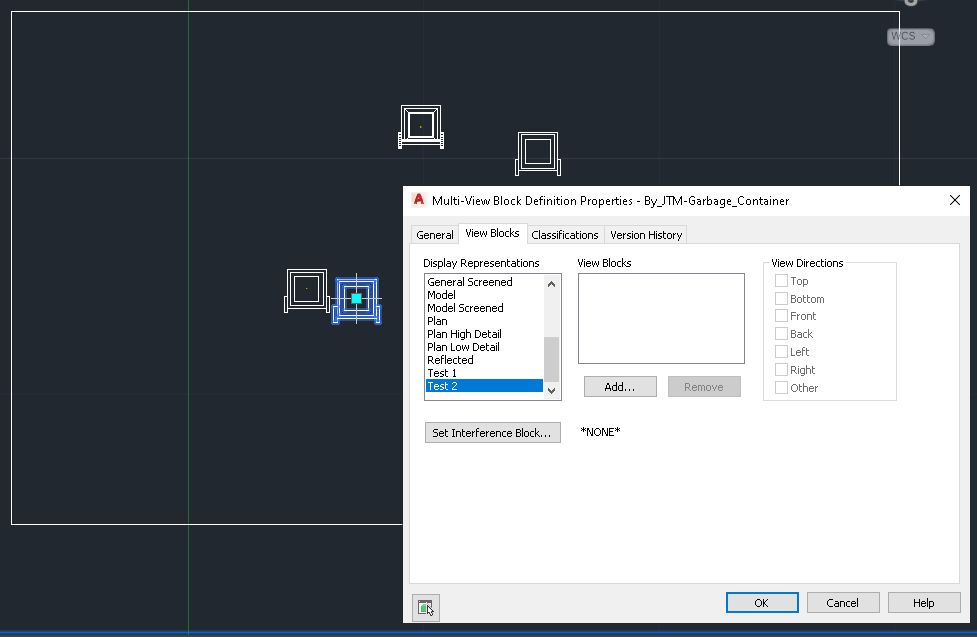The width and height of the screenshot is (977, 637).
Task: Click OK to confirm the definition properties
Action: coord(762,602)
